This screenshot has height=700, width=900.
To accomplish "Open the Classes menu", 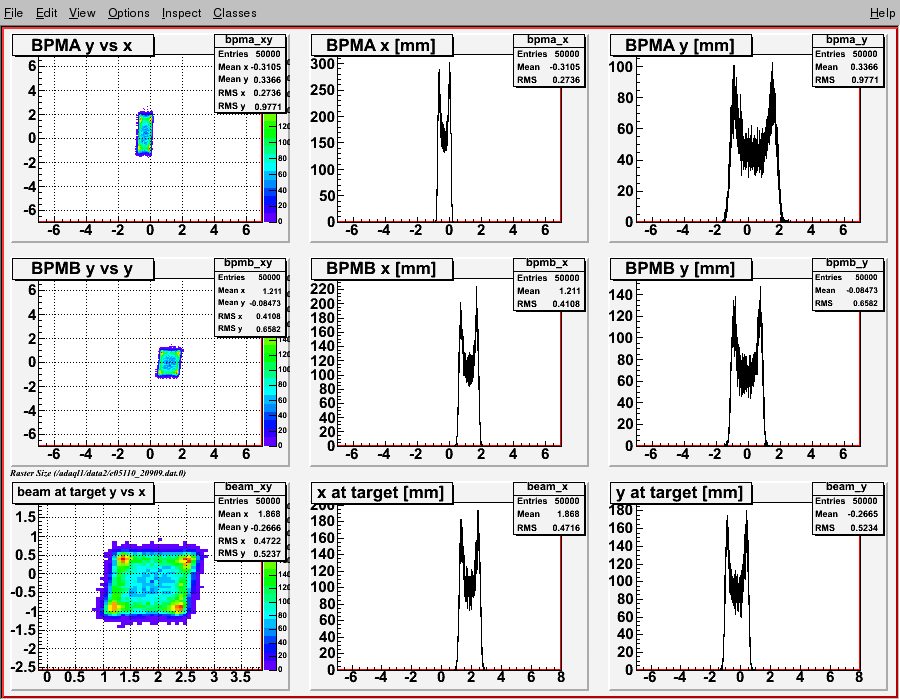I will [x=235, y=13].
